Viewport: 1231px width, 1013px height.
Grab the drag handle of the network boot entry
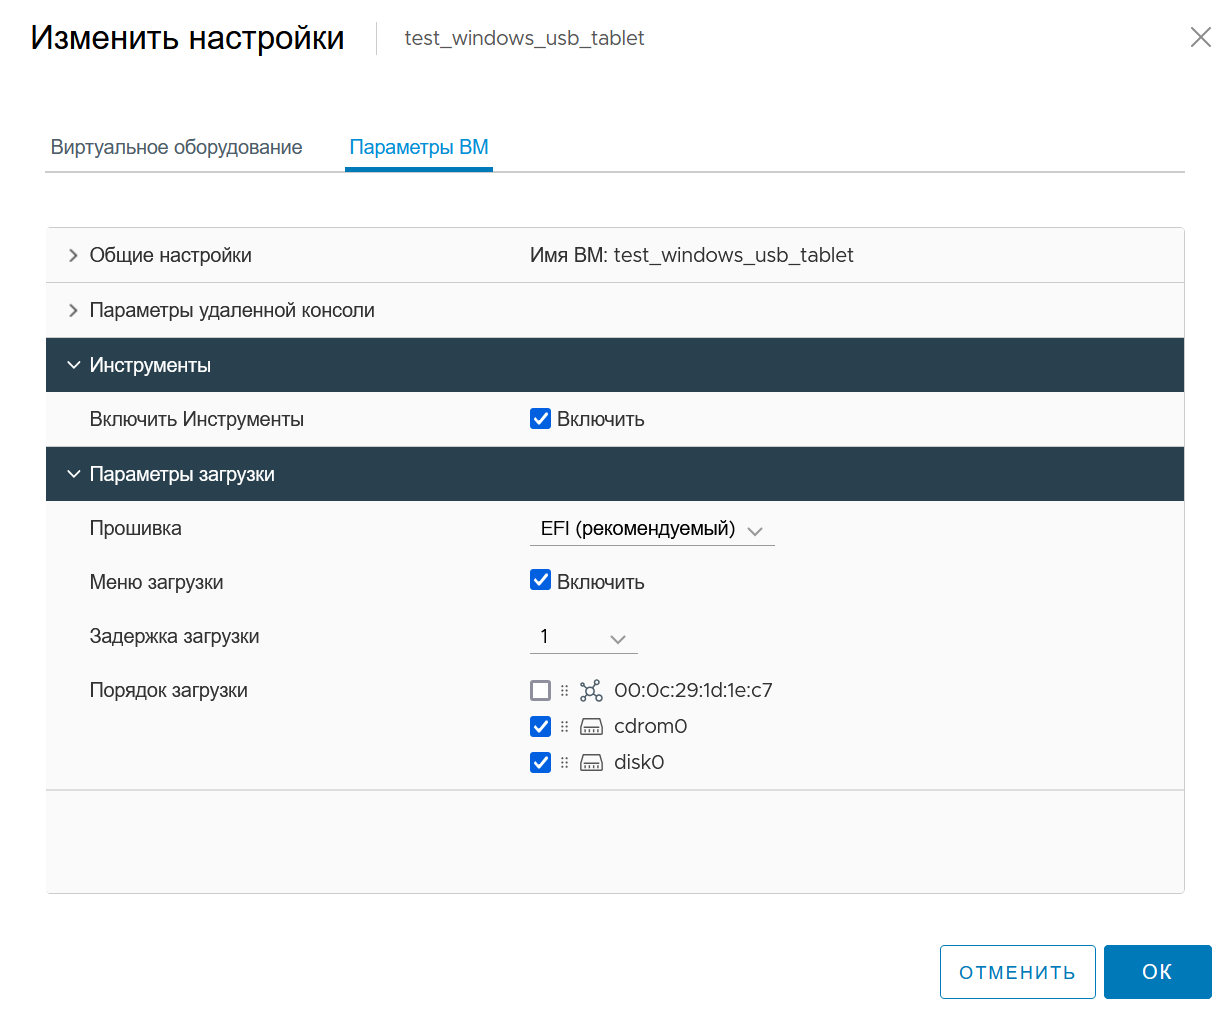point(564,691)
